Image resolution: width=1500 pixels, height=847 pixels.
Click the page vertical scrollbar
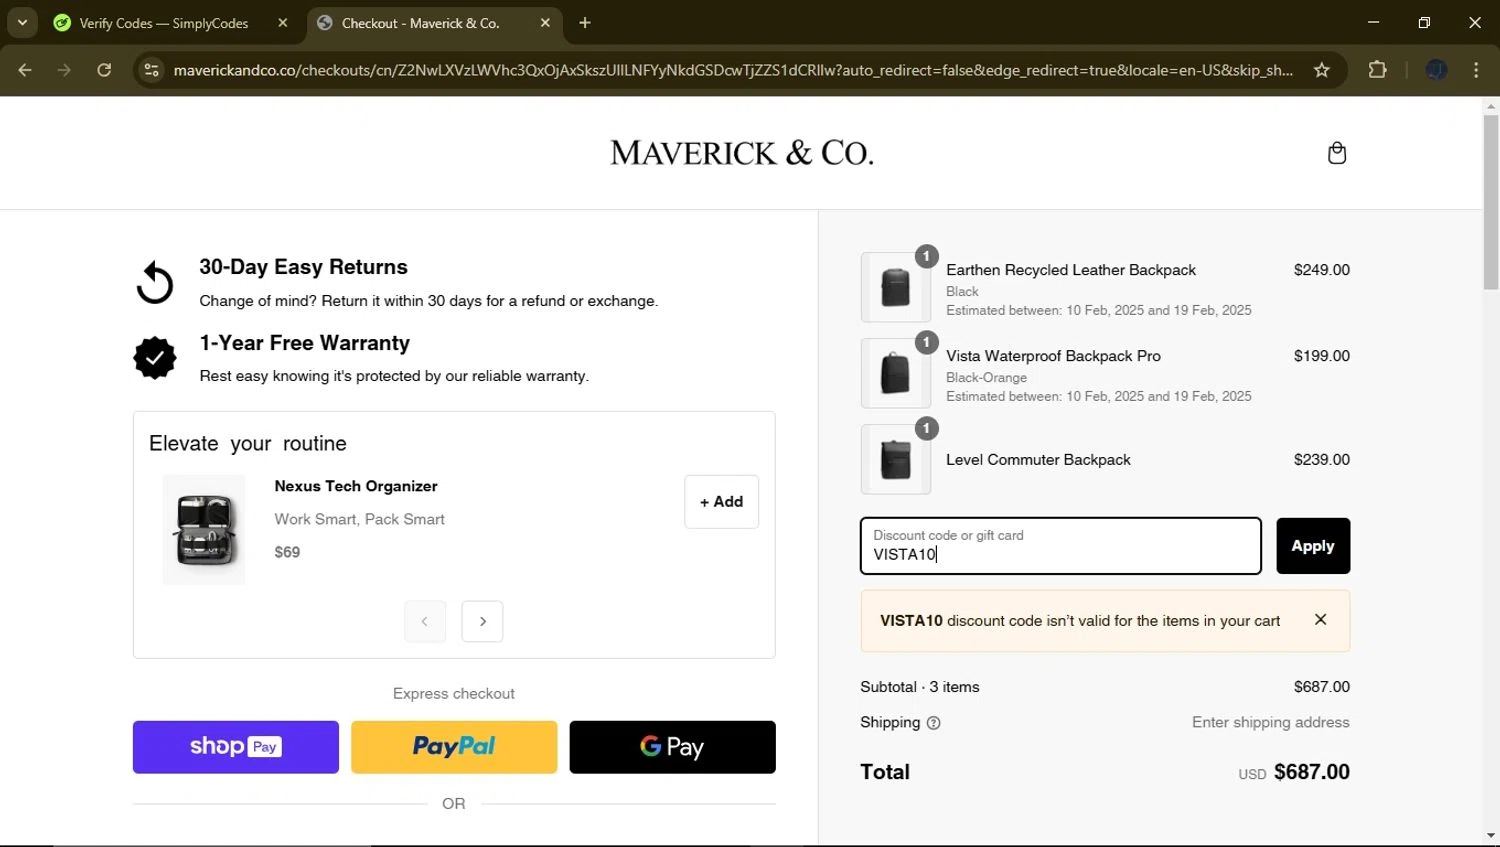click(1491, 202)
